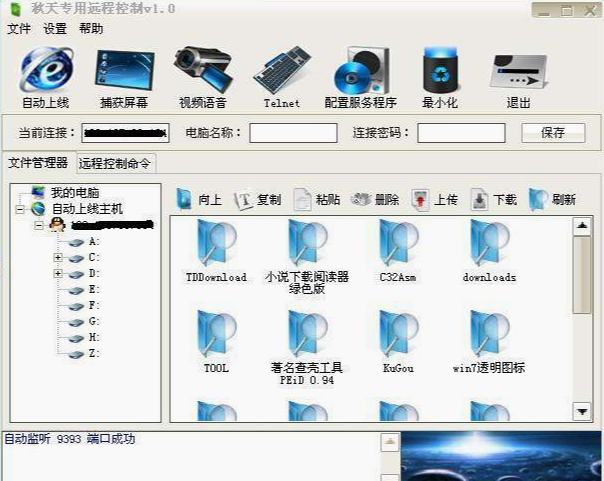604x481 pixels.
Task: Expand the C: drive tree node
Action: [58, 257]
